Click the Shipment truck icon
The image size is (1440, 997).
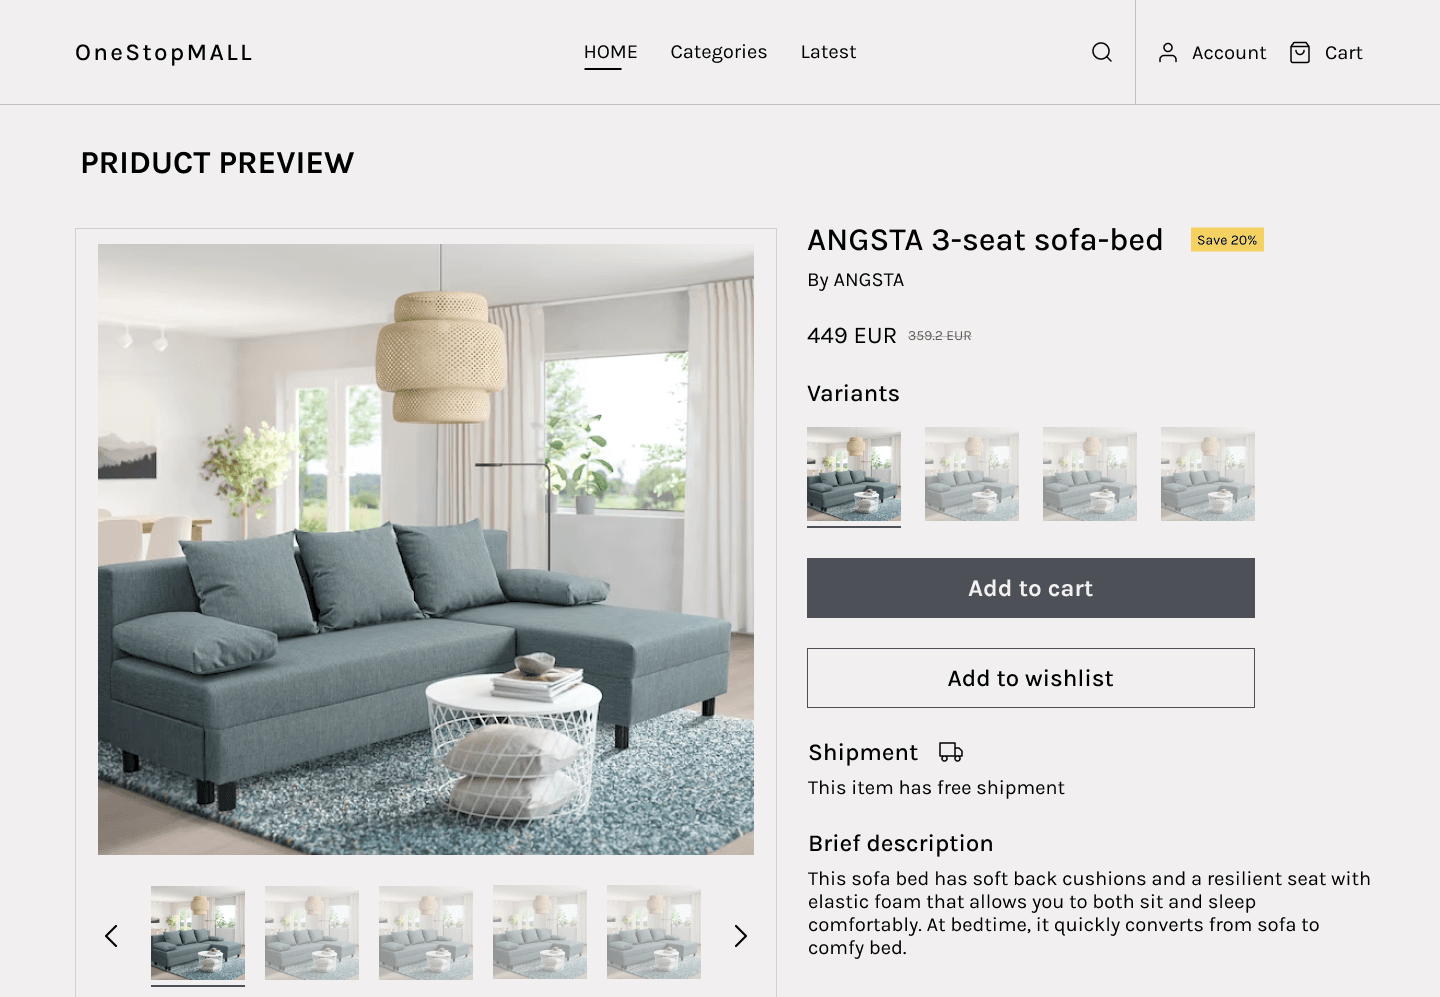[x=951, y=752]
